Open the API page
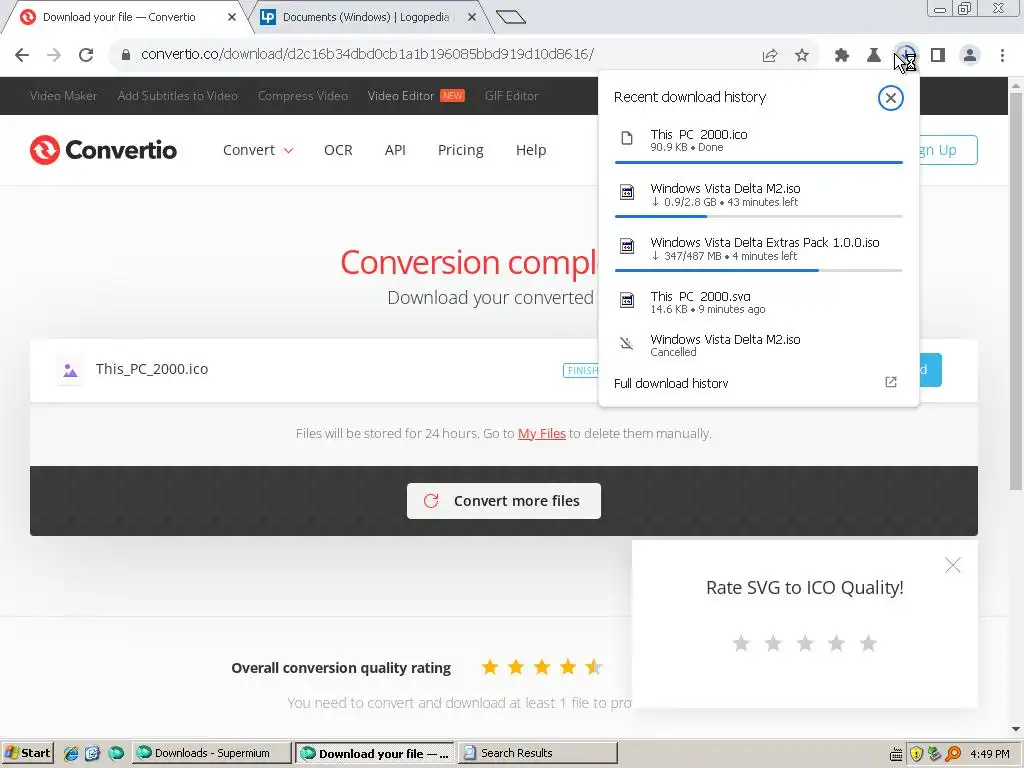This screenshot has width=1024, height=768. point(395,150)
